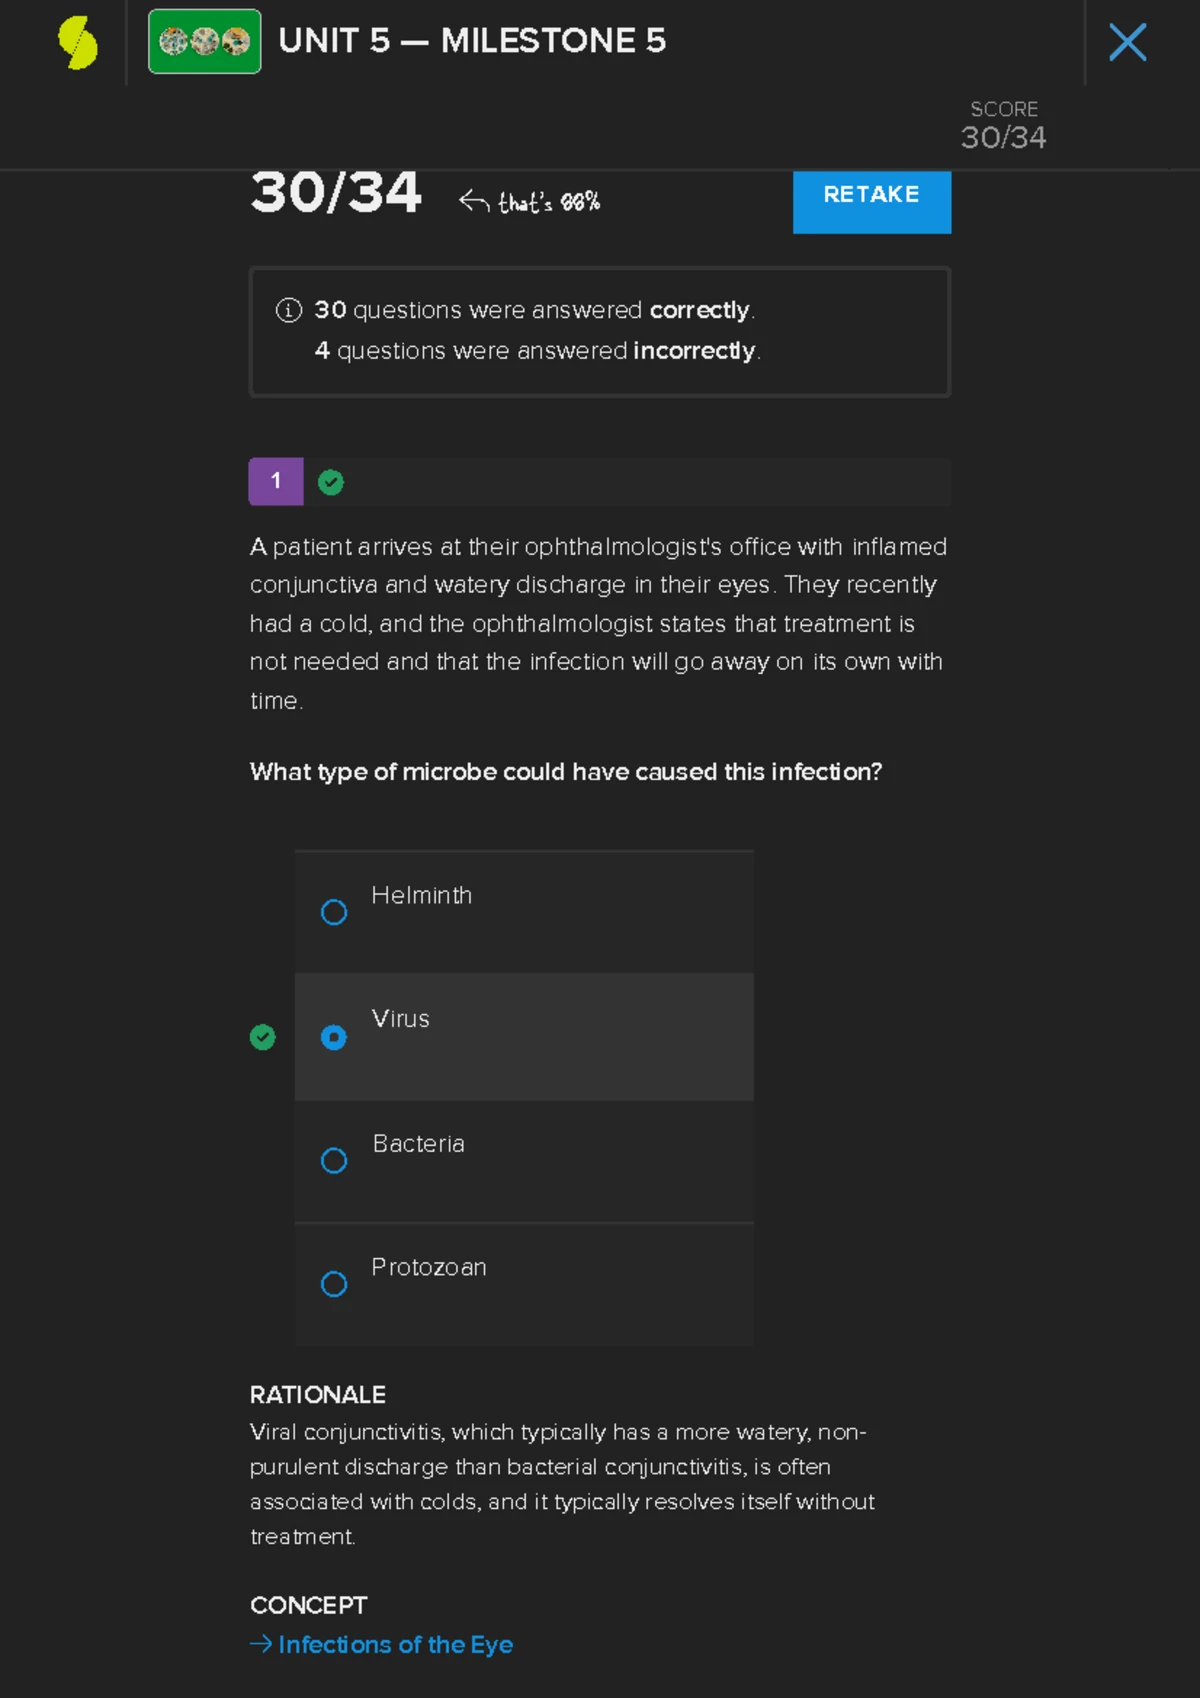1200x1698 pixels.
Task: Open the Infections of the Eye concept link
Action: [x=395, y=1644]
